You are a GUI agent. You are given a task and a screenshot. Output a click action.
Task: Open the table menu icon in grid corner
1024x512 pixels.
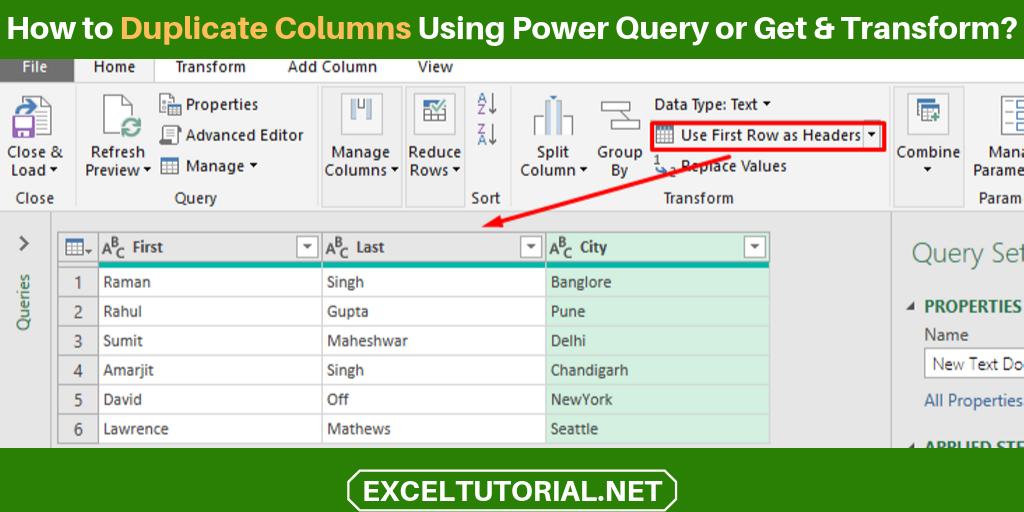pyautogui.click(x=78, y=248)
